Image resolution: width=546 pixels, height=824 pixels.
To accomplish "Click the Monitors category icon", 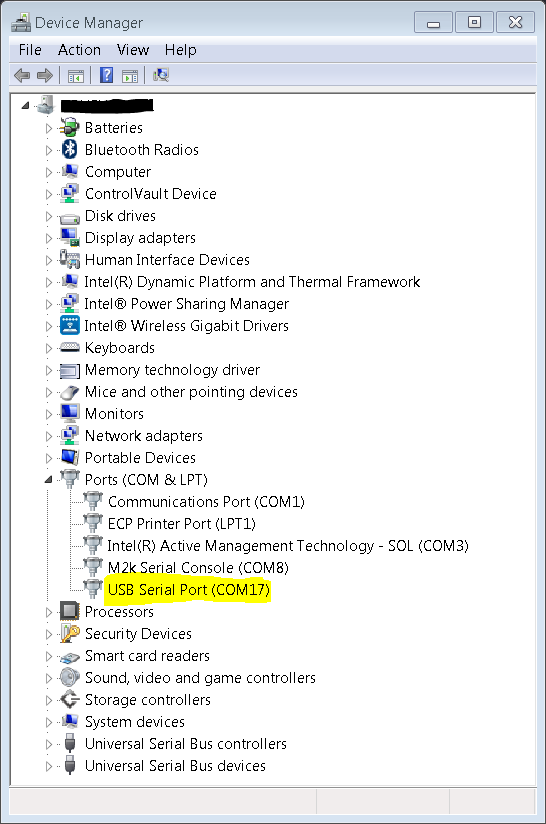I will (69, 414).
